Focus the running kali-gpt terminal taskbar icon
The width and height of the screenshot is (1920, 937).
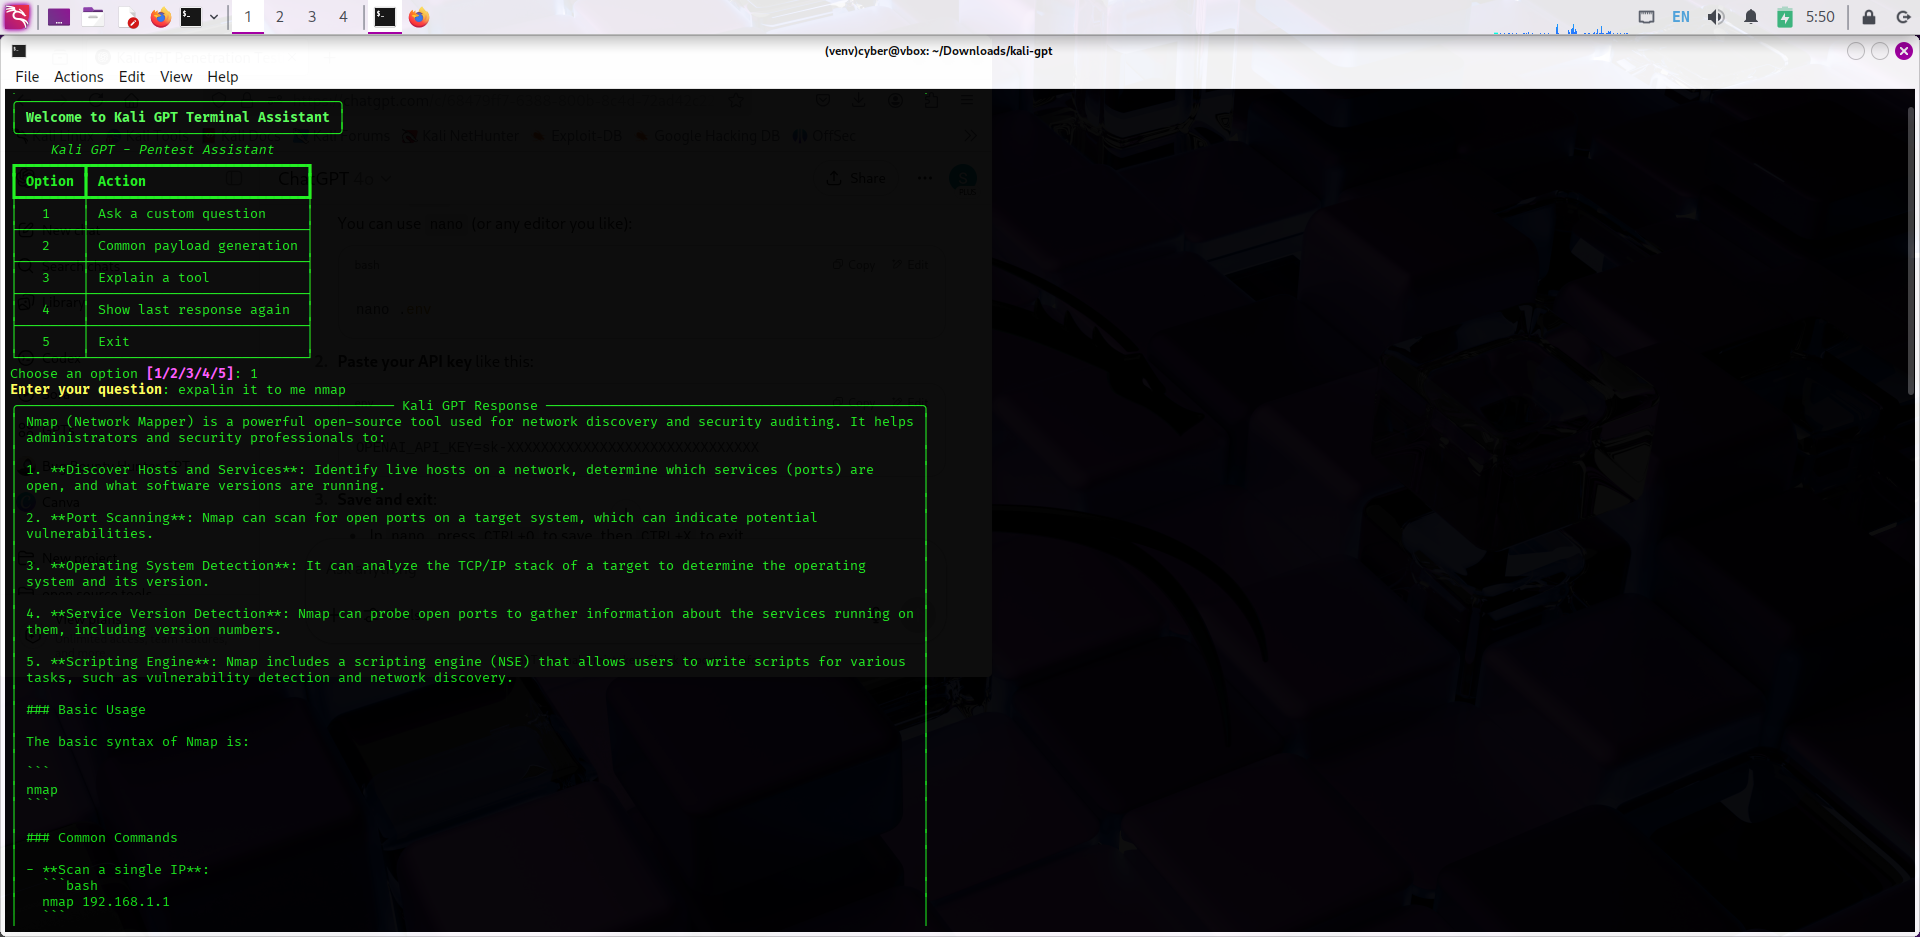click(385, 16)
